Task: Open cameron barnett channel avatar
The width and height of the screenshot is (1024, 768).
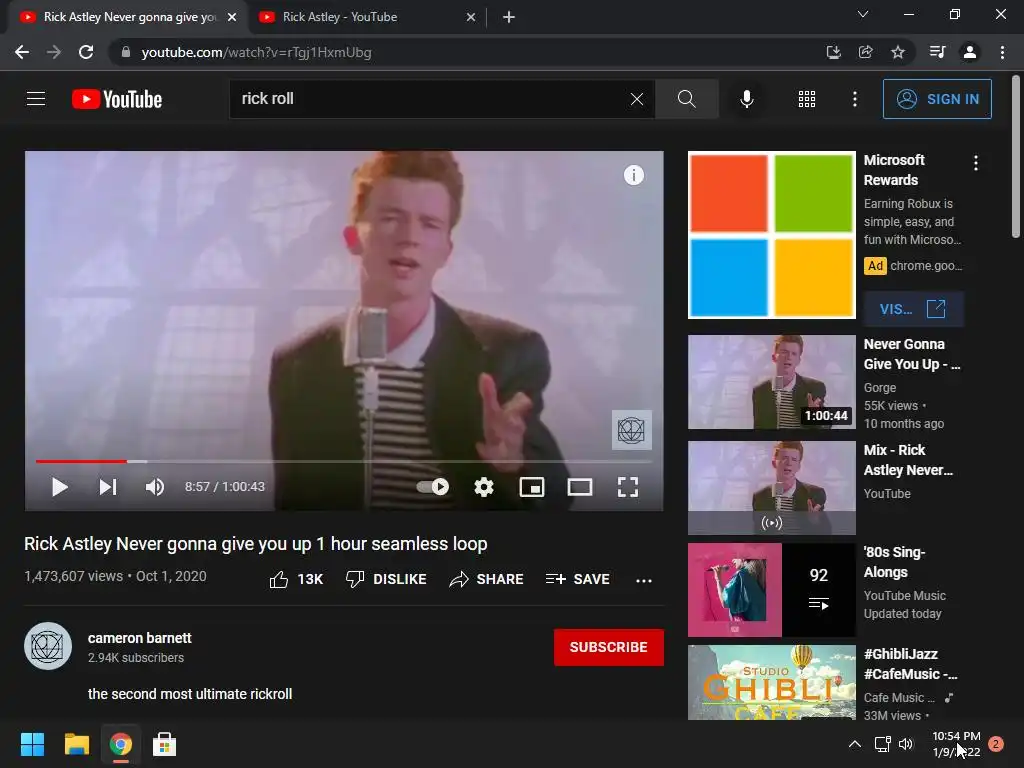Action: 48,647
